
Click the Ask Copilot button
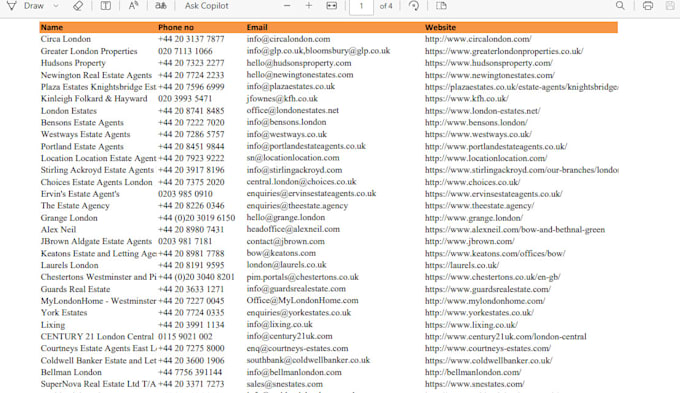[206, 6]
